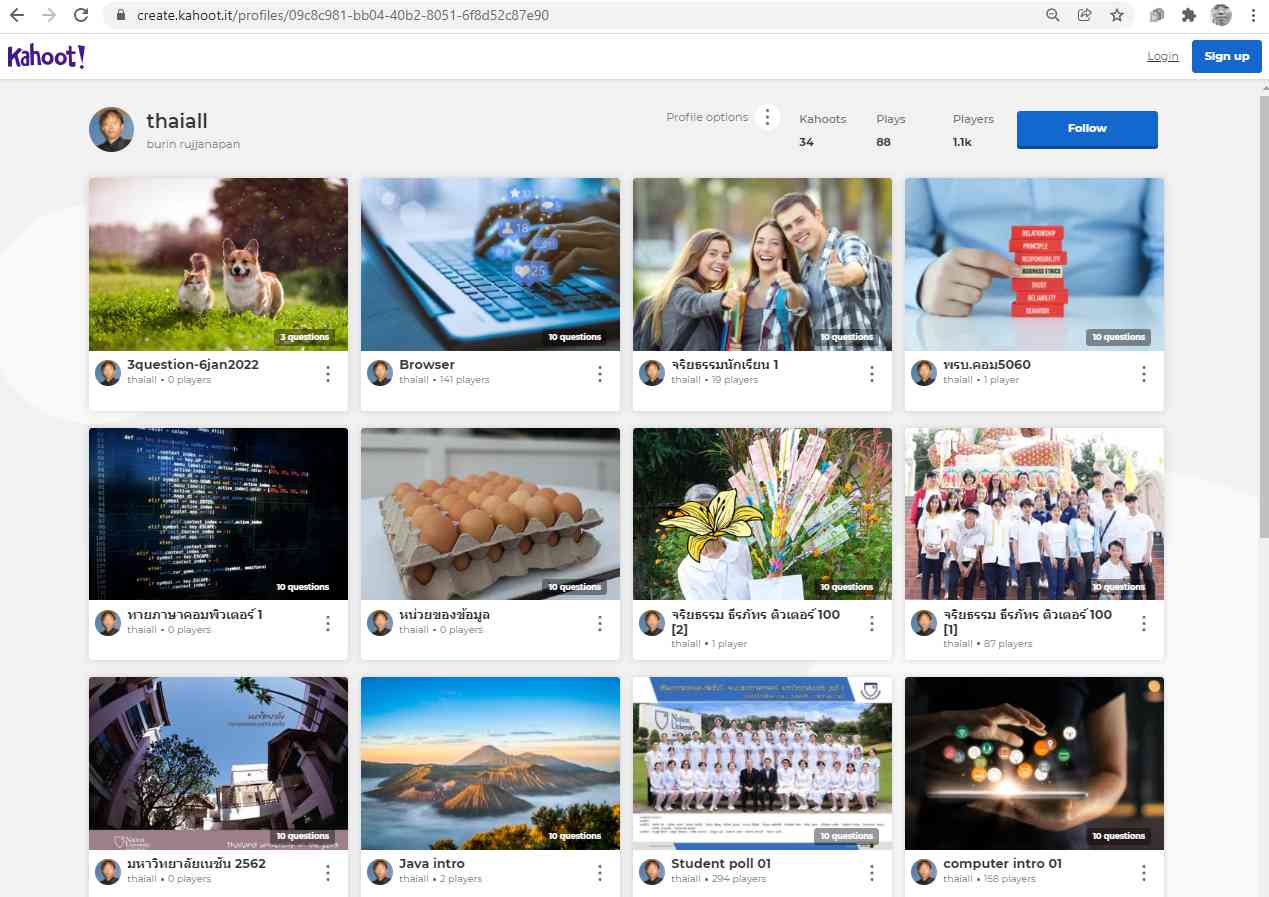Go back with browser back arrow
1269x897 pixels.
click(x=17, y=15)
